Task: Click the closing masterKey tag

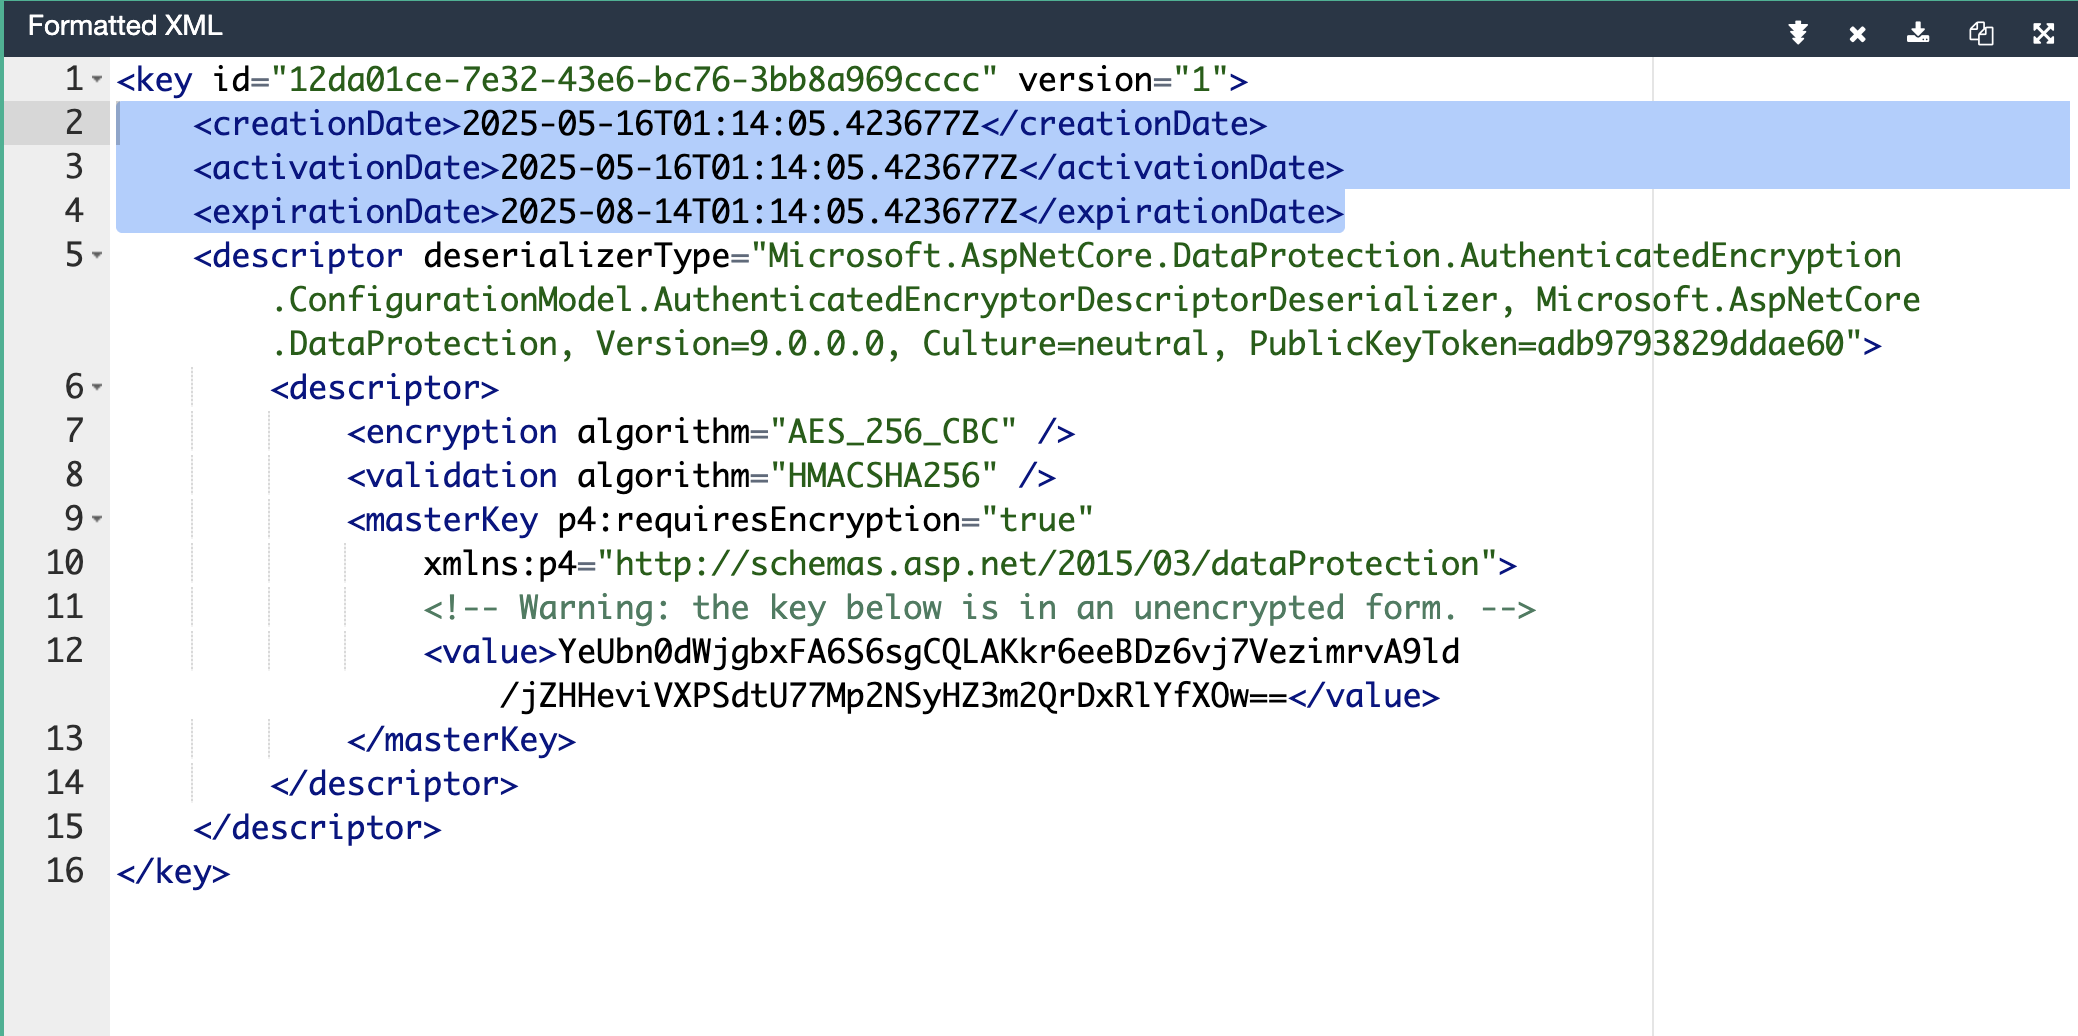Action: [x=461, y=740]
